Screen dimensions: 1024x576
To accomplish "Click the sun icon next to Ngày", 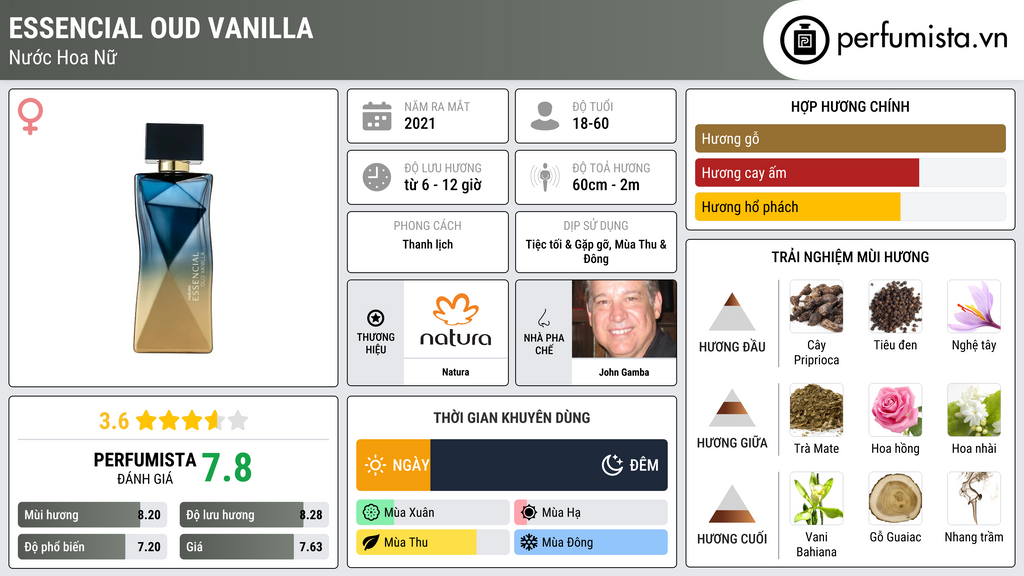I will coord(376,465).
